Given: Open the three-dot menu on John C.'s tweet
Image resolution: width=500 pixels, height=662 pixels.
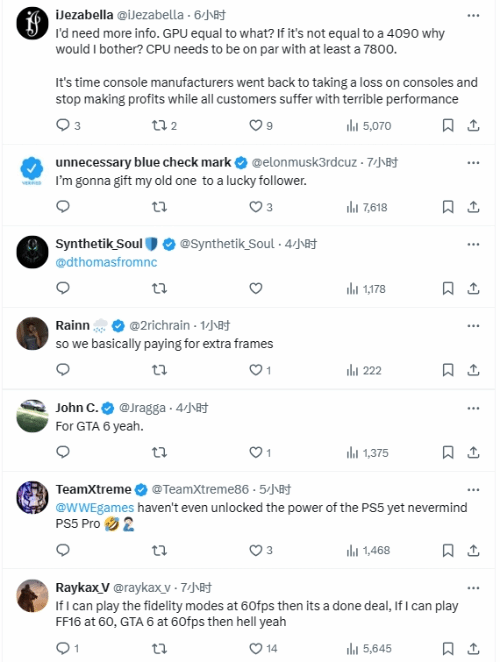Looking at the screenshot, I should click(x=473, y=408).
